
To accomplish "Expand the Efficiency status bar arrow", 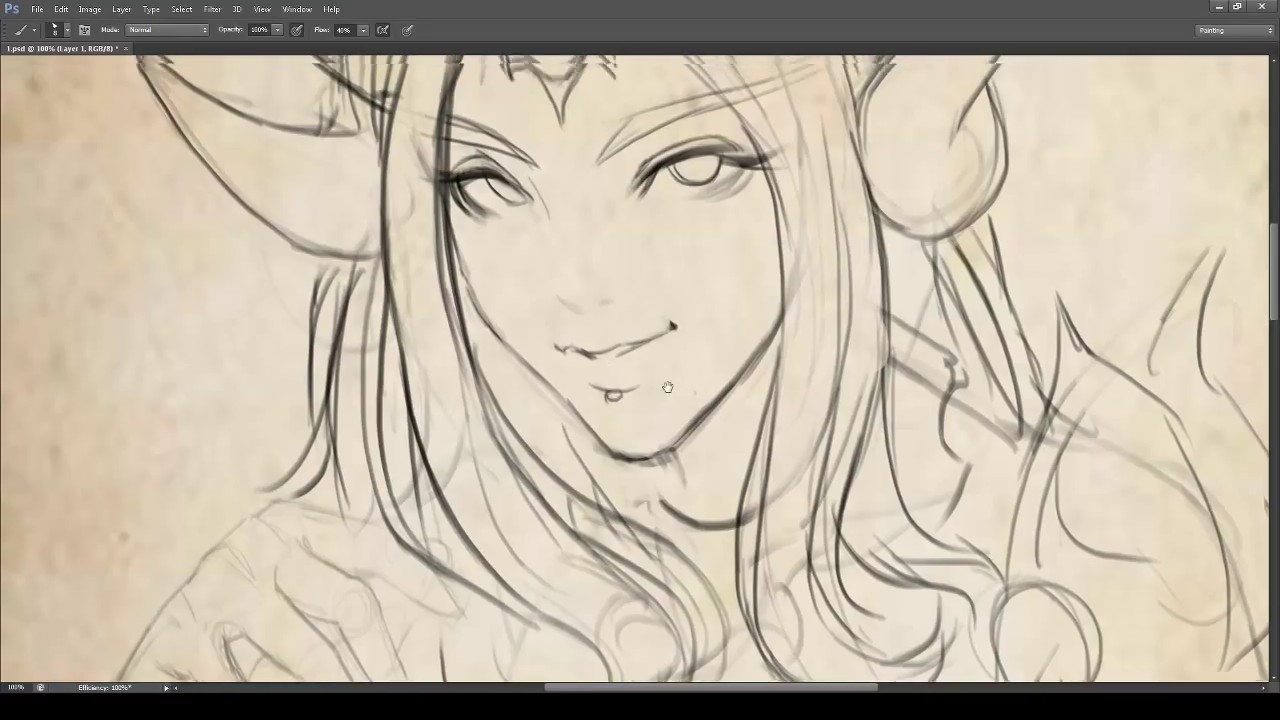I will (x=166, y=688).
